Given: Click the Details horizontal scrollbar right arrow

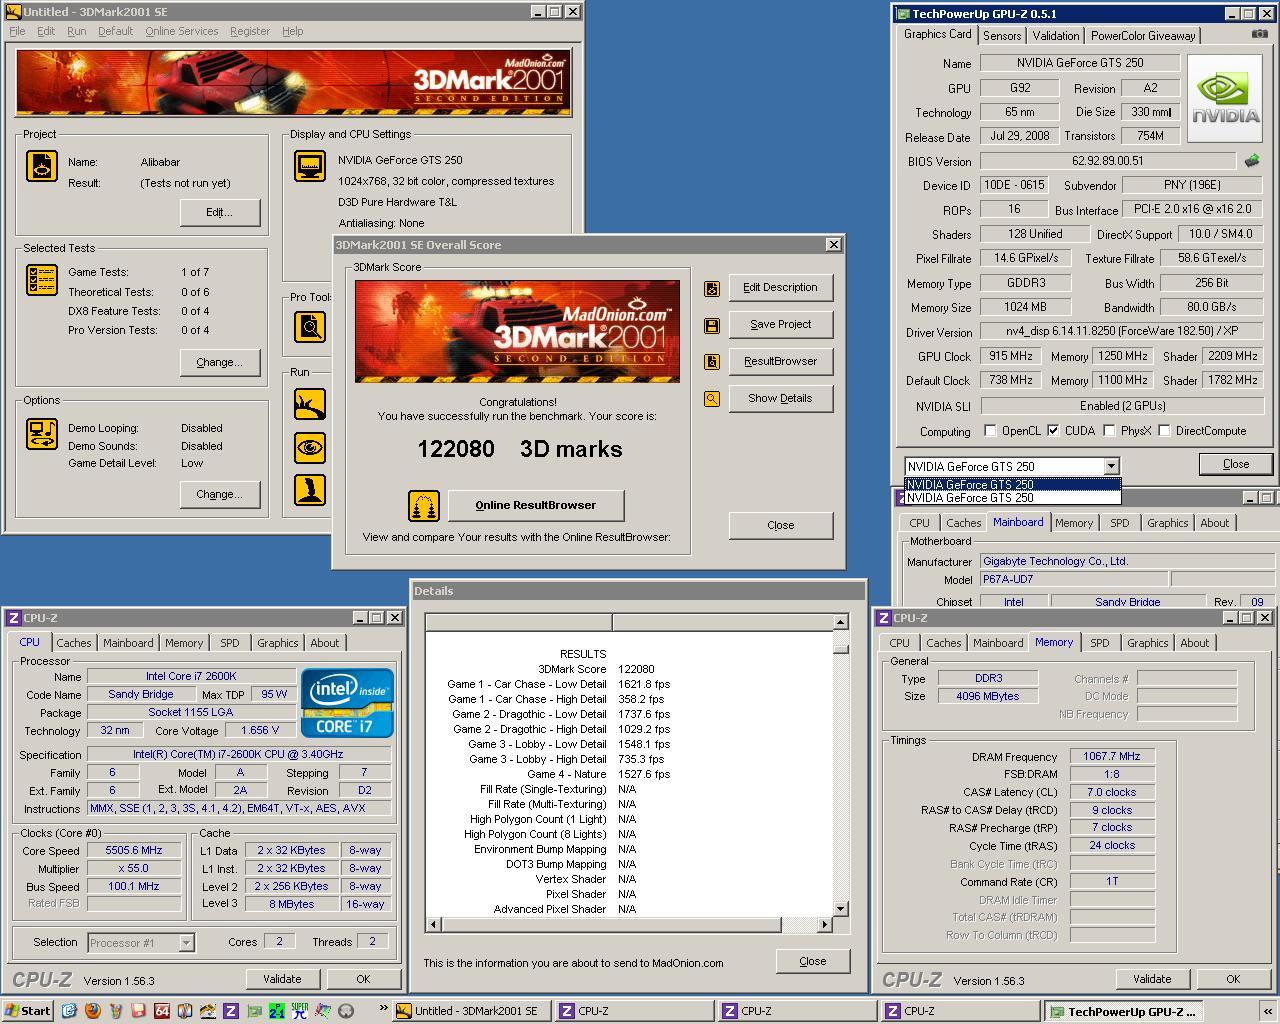Looking at the screenshot, I should [825, 924].
